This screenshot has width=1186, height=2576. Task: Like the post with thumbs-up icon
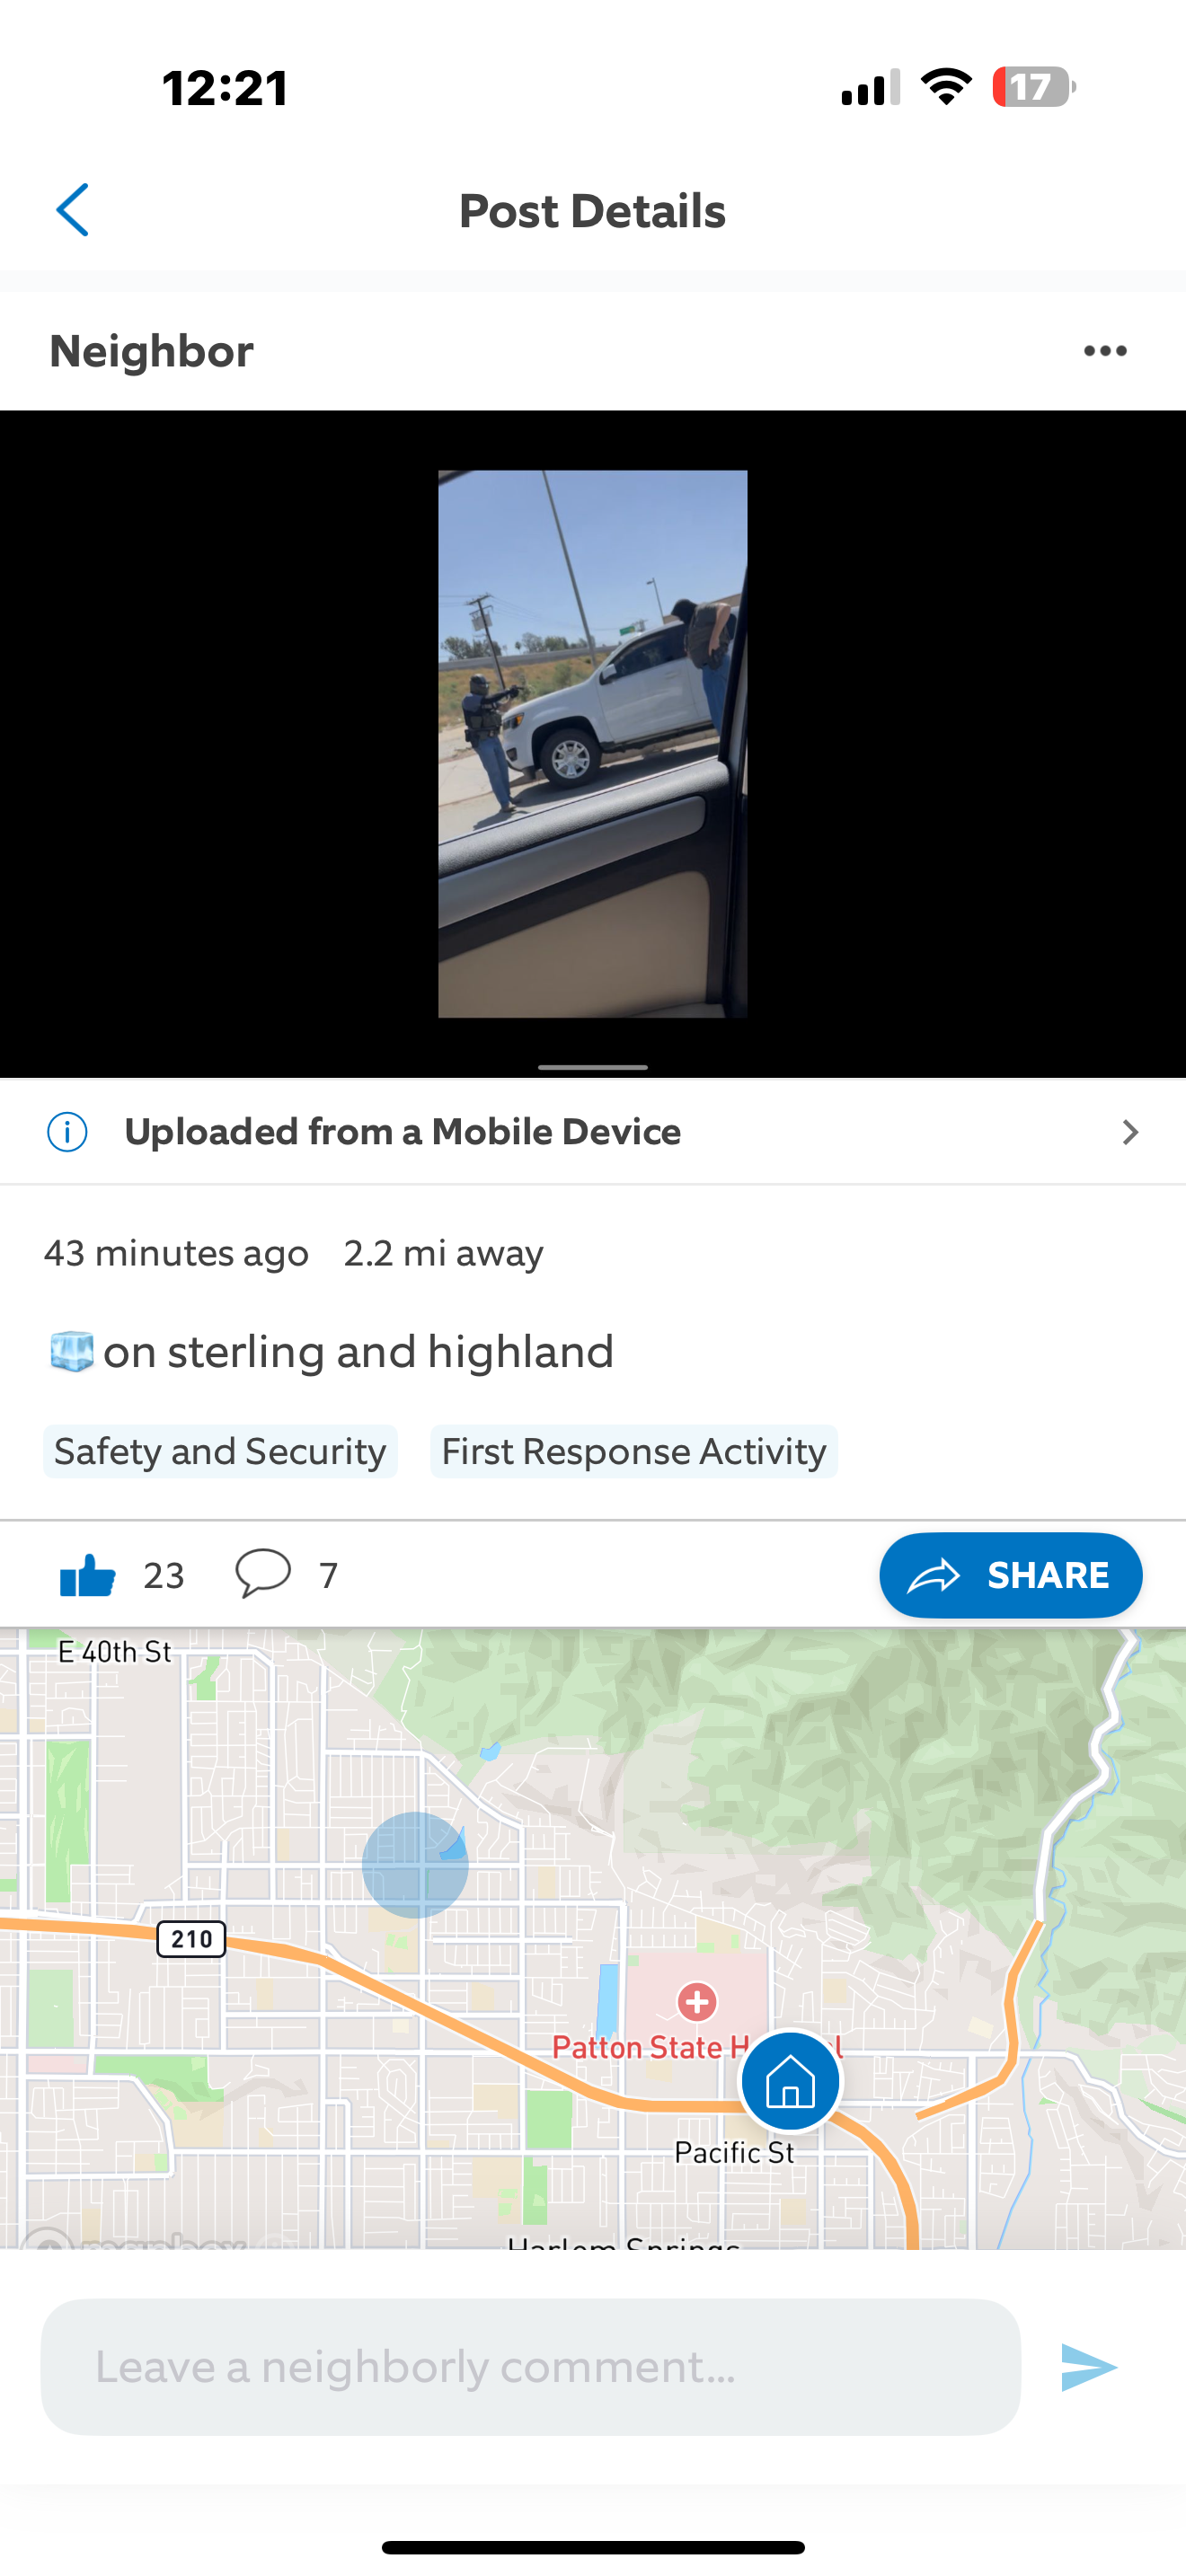tap(88, 1575)
